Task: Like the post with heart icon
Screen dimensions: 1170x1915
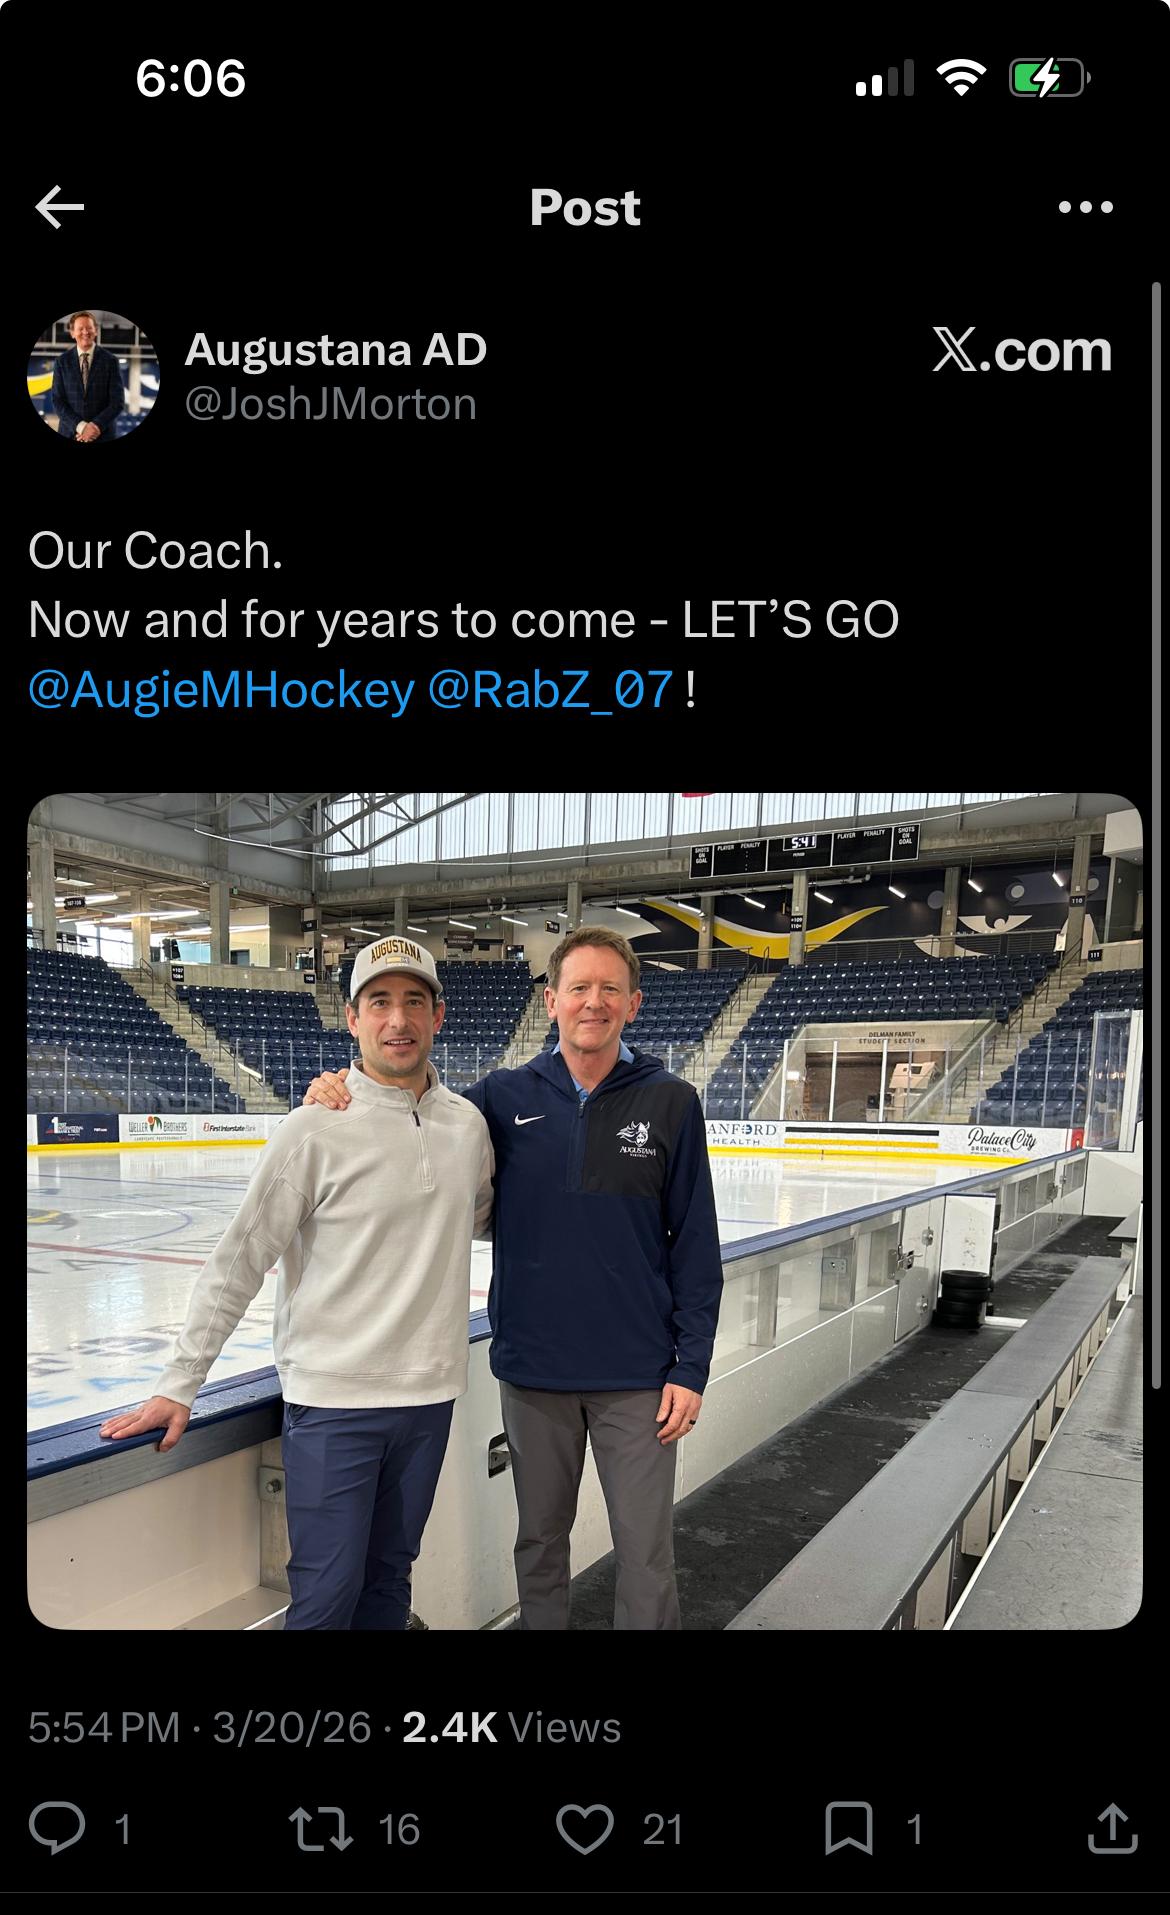Action: pos(584,1828)
